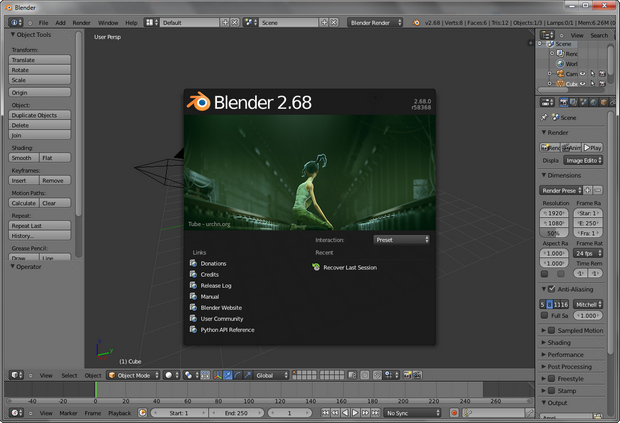Open the Marker menu in timeline
This screenshot has width=620, height=423.
coord(68,413)
